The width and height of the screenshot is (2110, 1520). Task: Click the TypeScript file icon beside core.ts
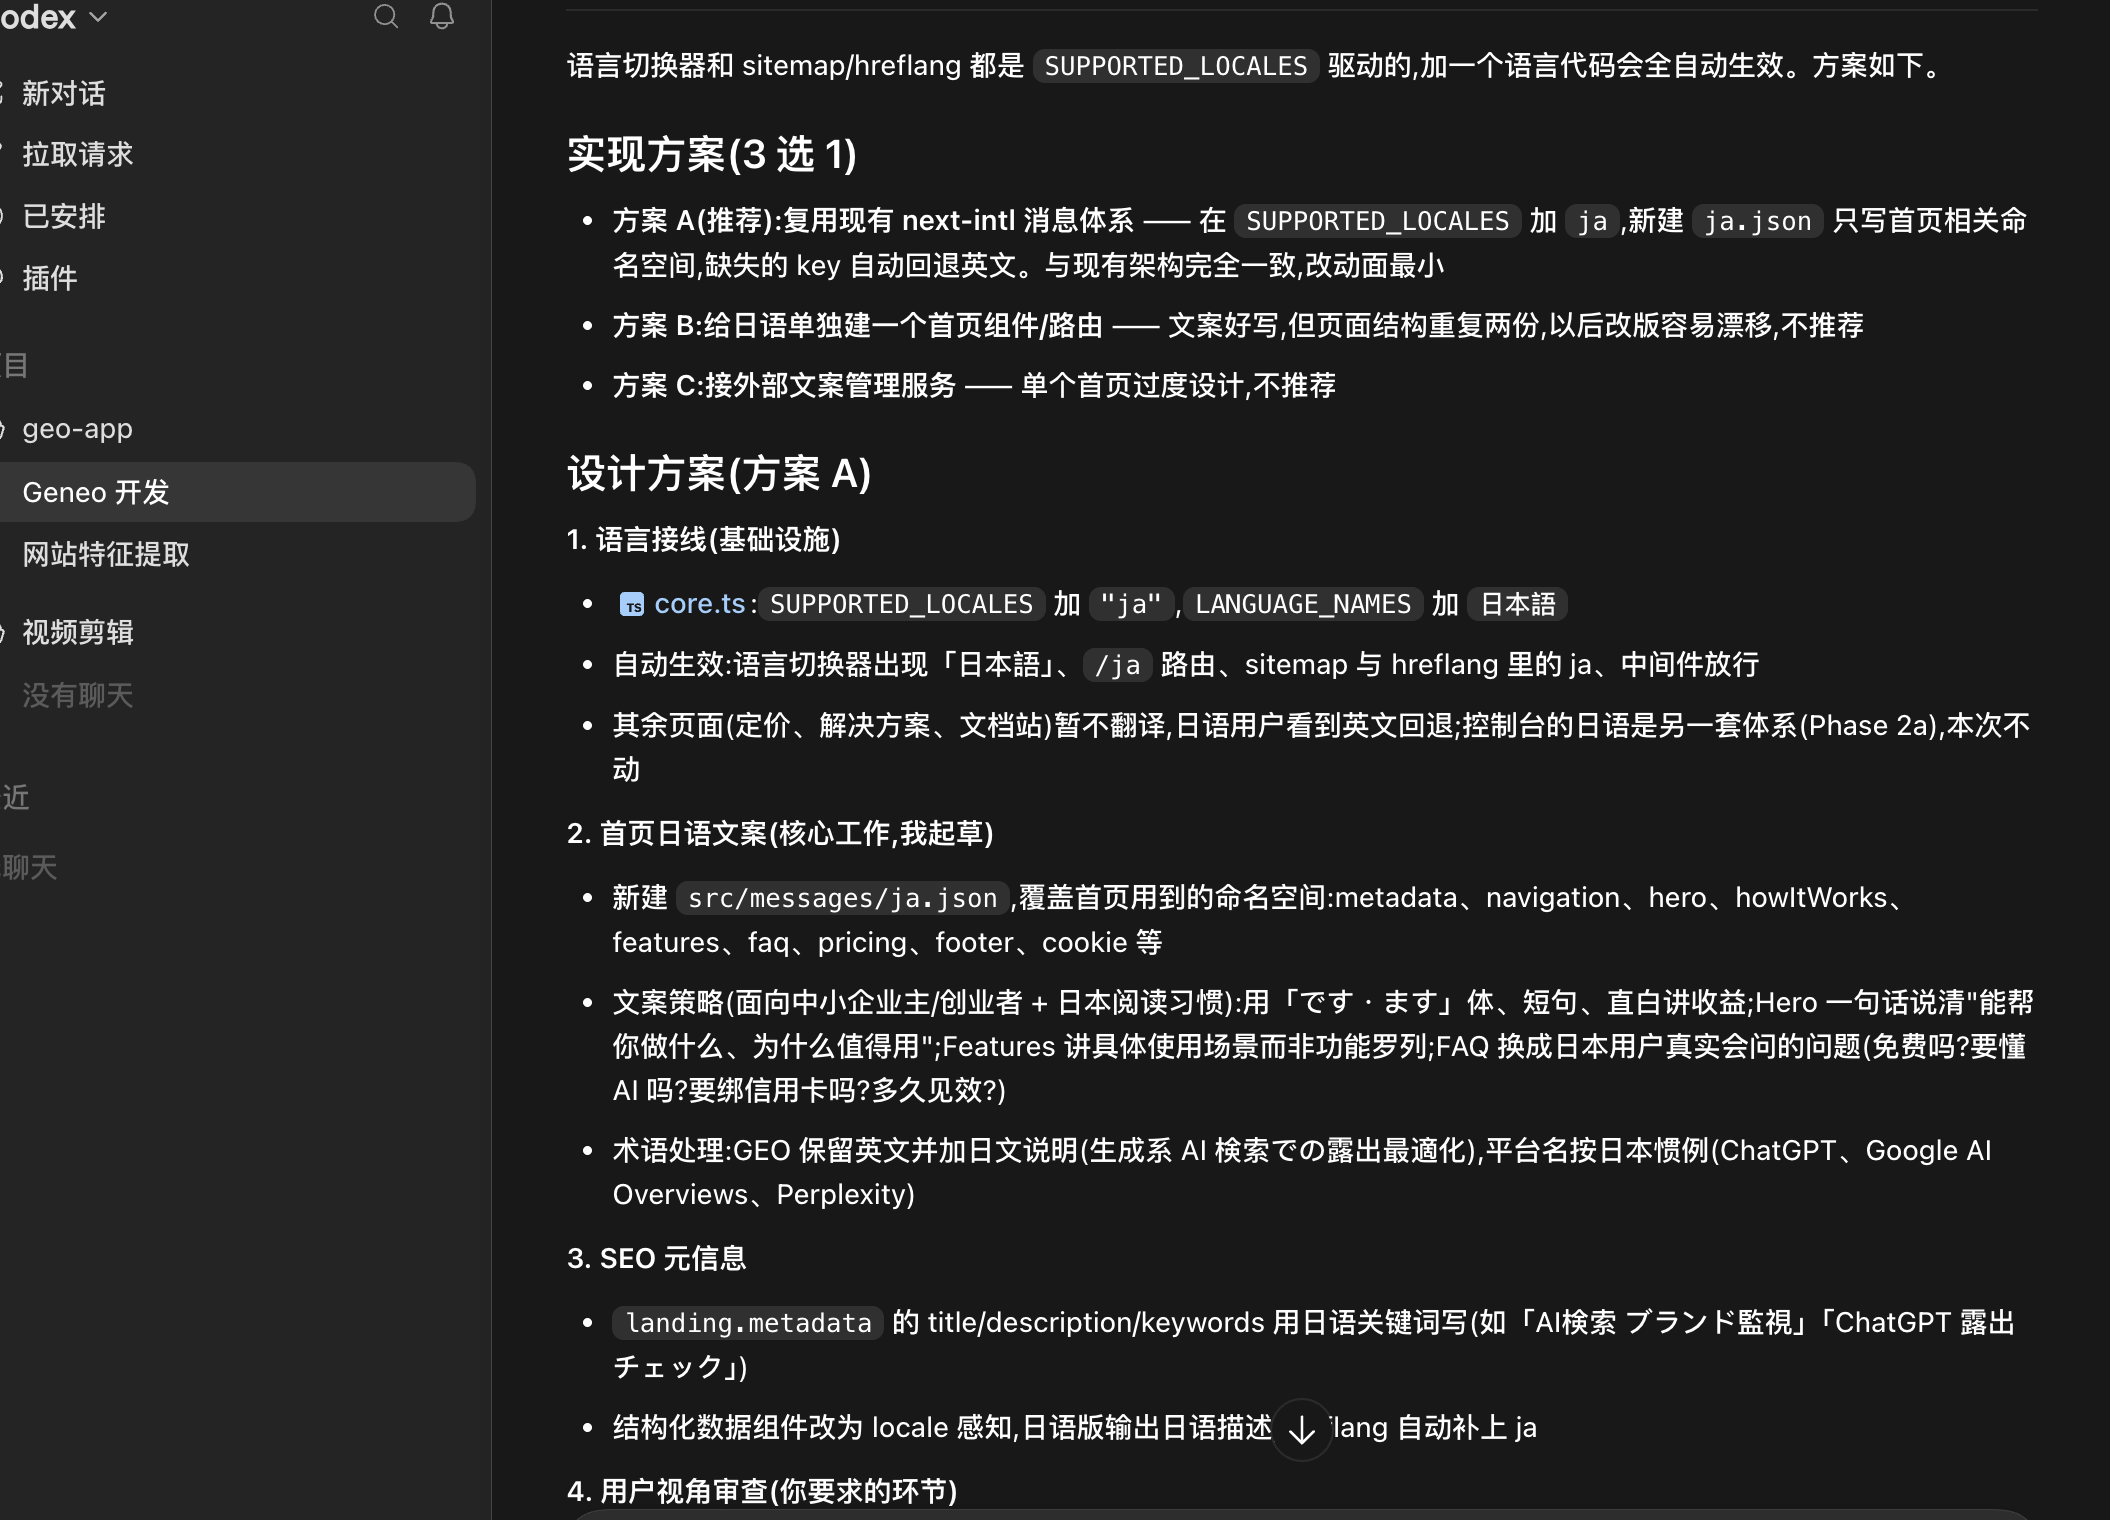(632, 605)
